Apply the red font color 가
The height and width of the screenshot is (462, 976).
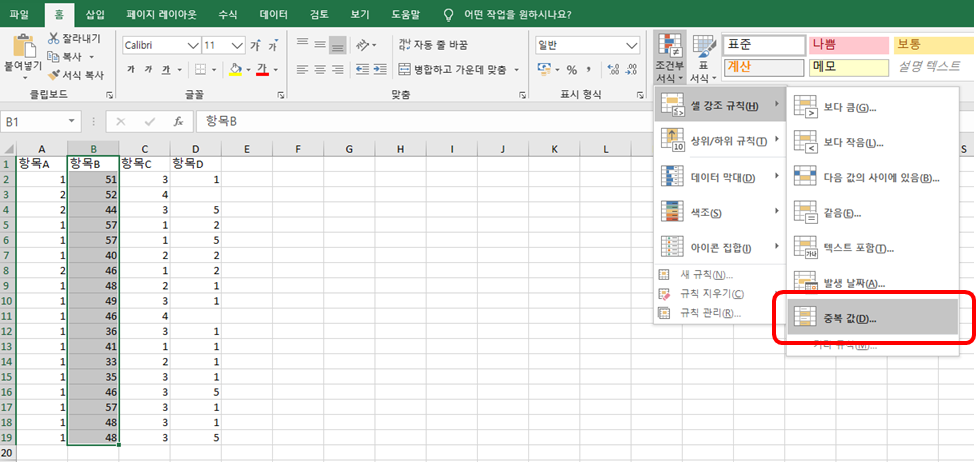(x=262, y=69)
